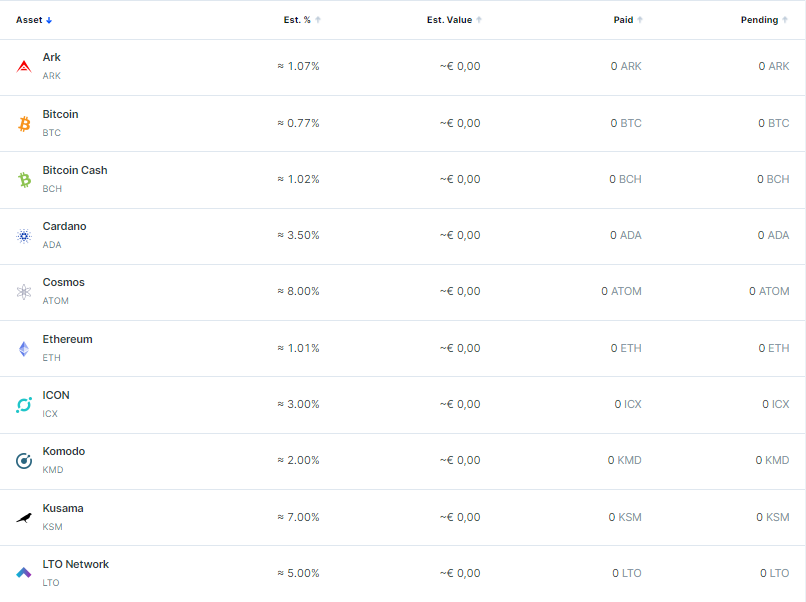Sort the table by Est. Value column
Screen dimensions: 806x602
point(454,20)
